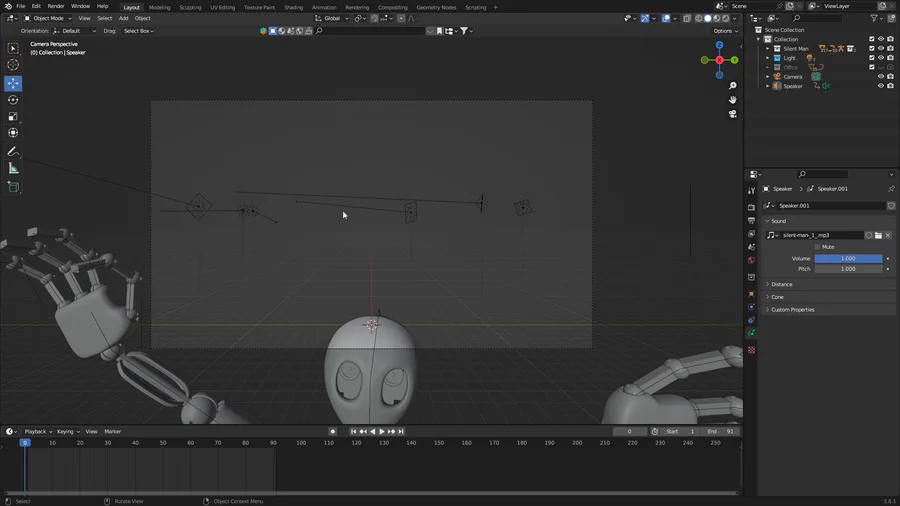Screen dimensions: 900x506
Task: Expand the Cone panel
Action: click(x=777, y=297)
